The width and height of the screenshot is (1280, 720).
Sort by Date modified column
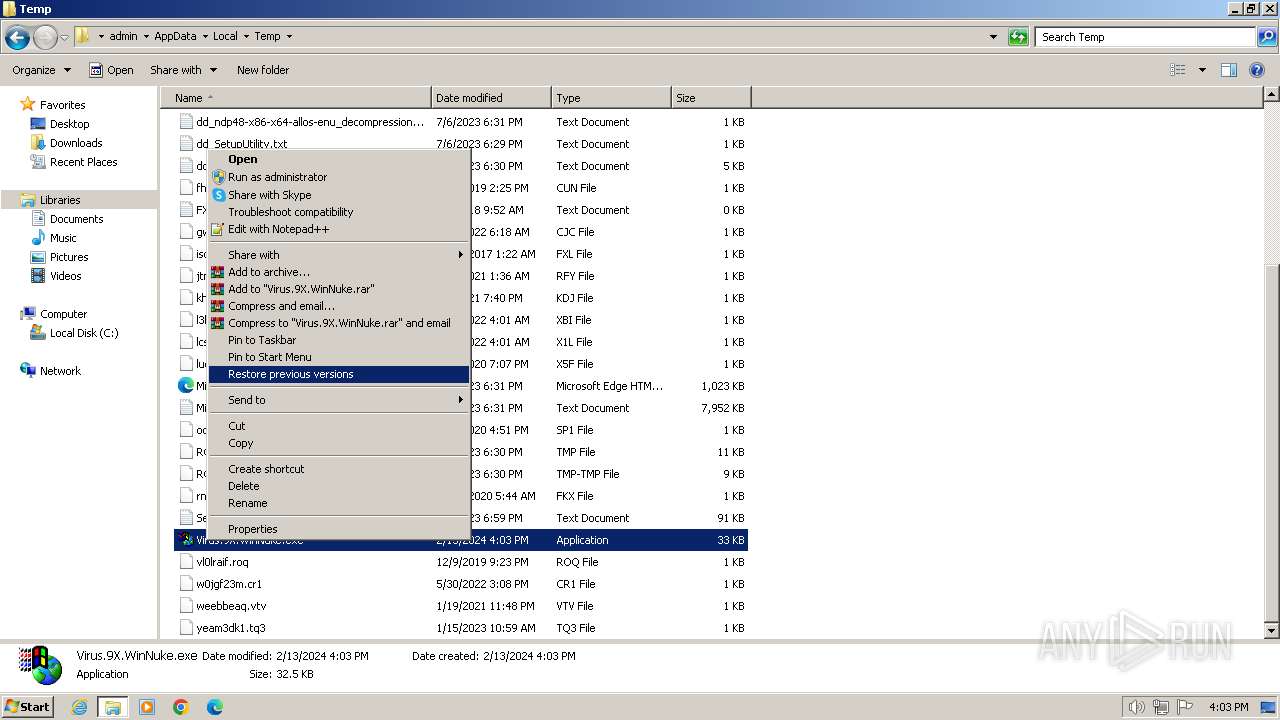click(x=491, y=98)
